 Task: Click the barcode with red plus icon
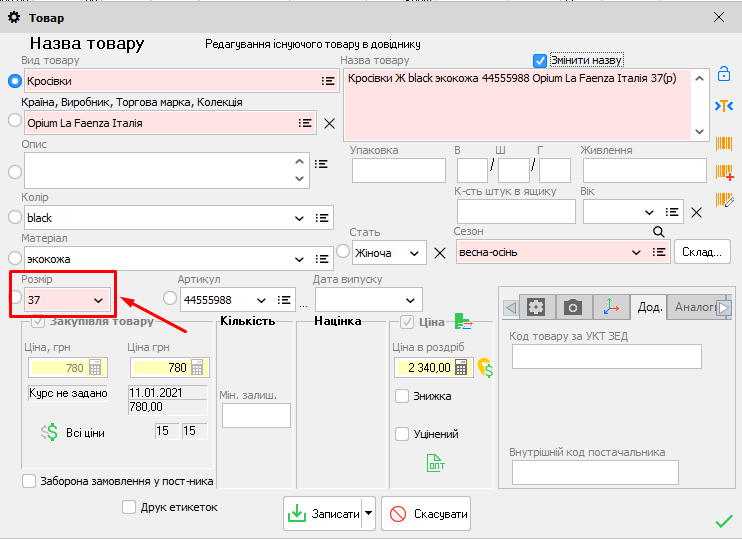click(x=724, y=172)
